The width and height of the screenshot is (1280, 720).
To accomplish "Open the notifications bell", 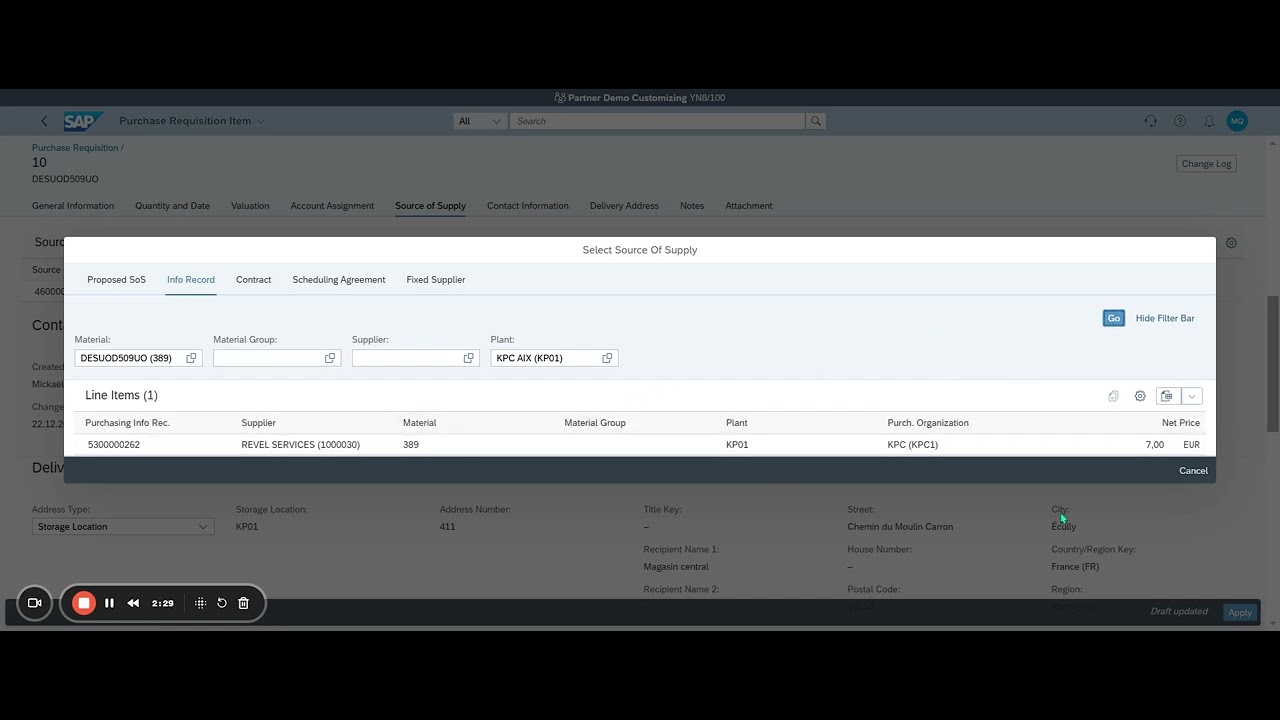I will [1209, 121].
